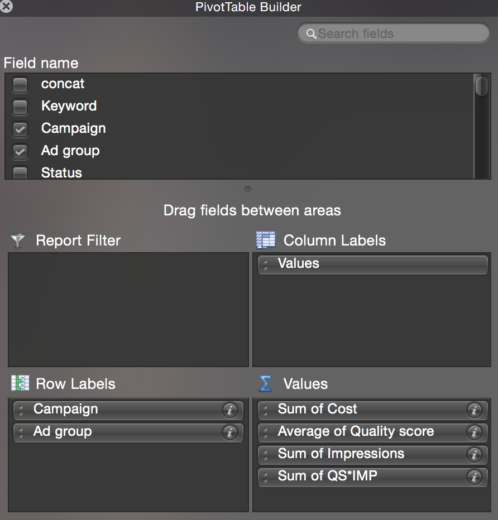The height and width of the screenshot is (520, 498).
Task: Uncheck the Ad group field checkbox
Action: (20, 151)
